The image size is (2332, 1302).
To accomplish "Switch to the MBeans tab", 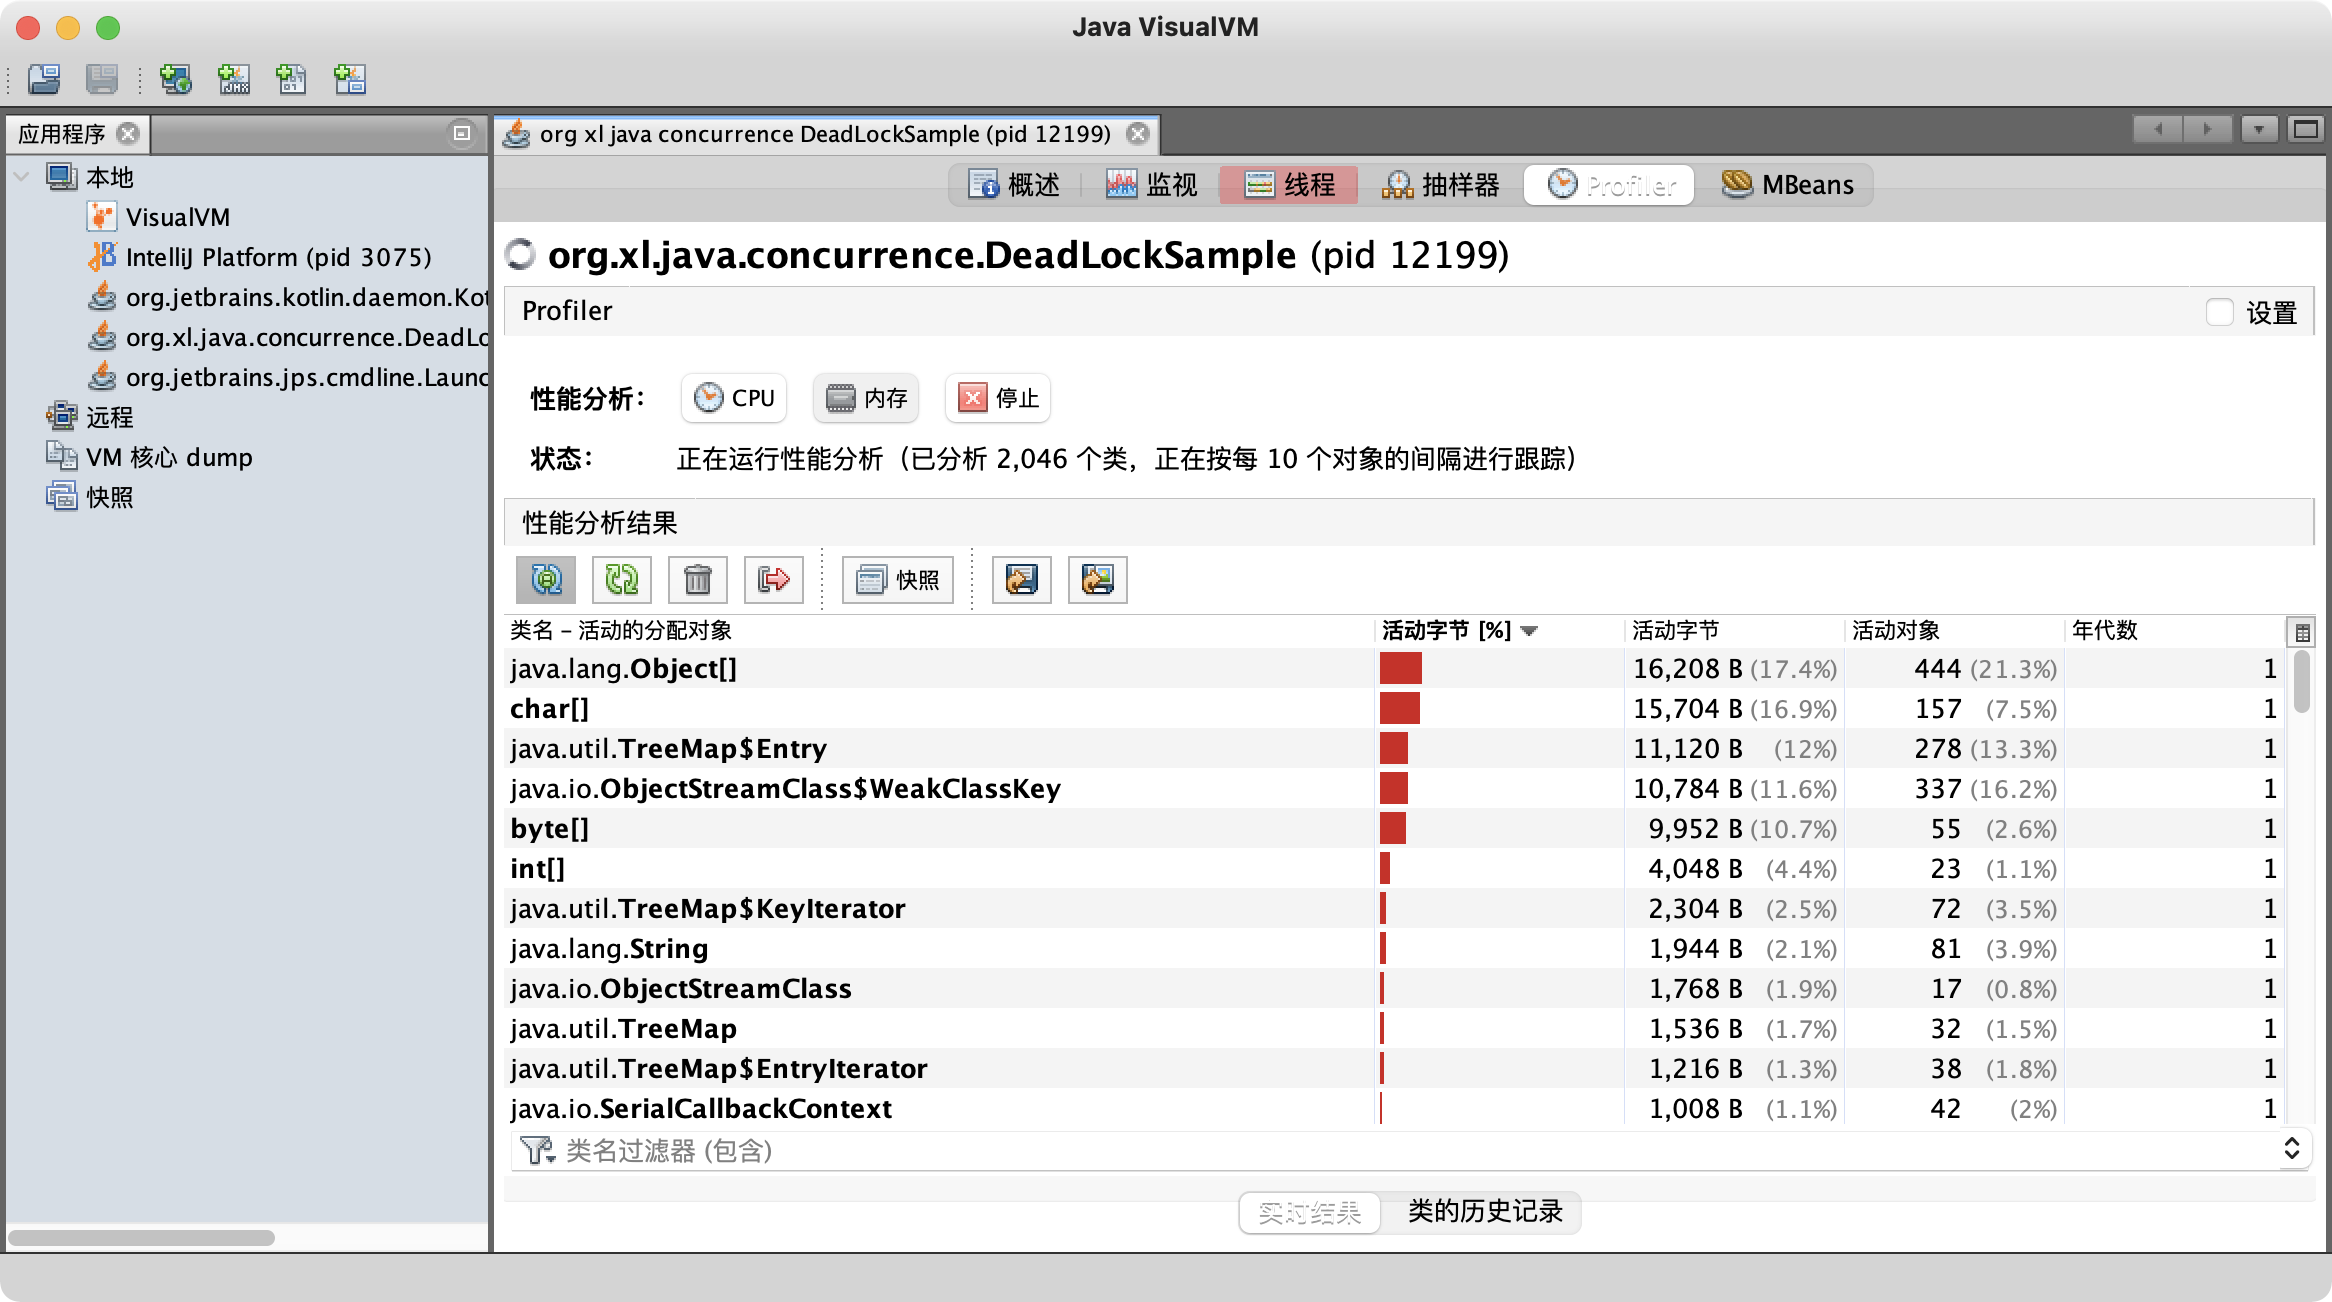I will [x=1788, y=185].
